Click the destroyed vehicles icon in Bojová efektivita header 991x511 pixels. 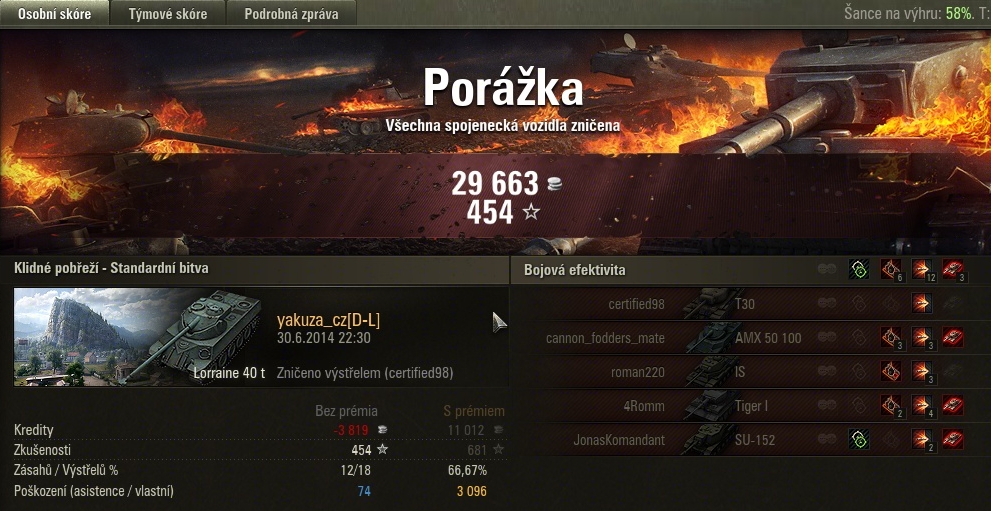click(952, 269)
